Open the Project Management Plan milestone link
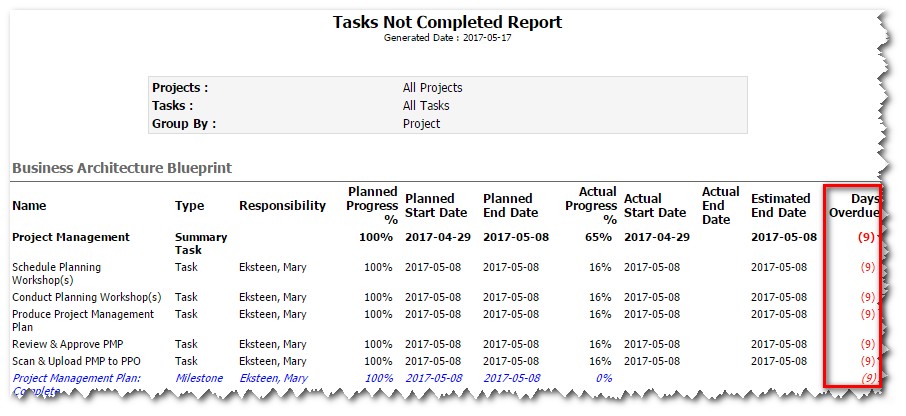 click(77, 384)
